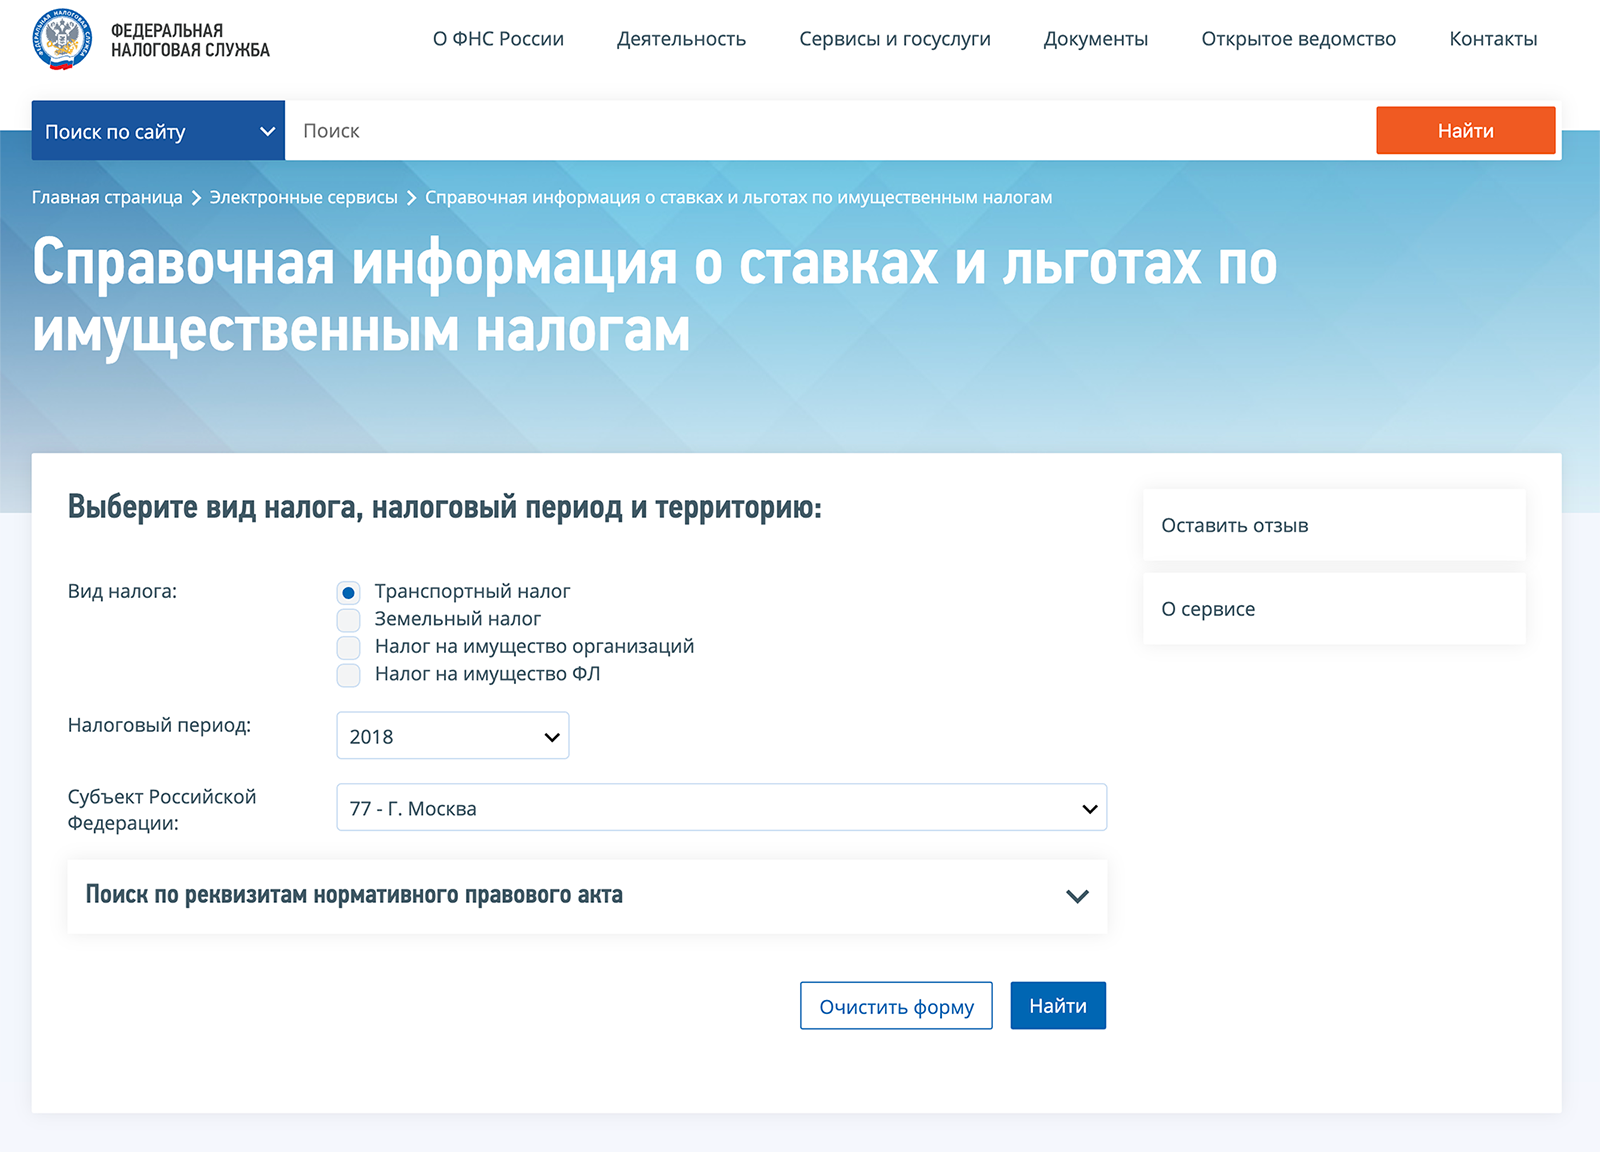
Task: Go to Сервисы и госуслуги menu
Action: (x=894, y=39)
